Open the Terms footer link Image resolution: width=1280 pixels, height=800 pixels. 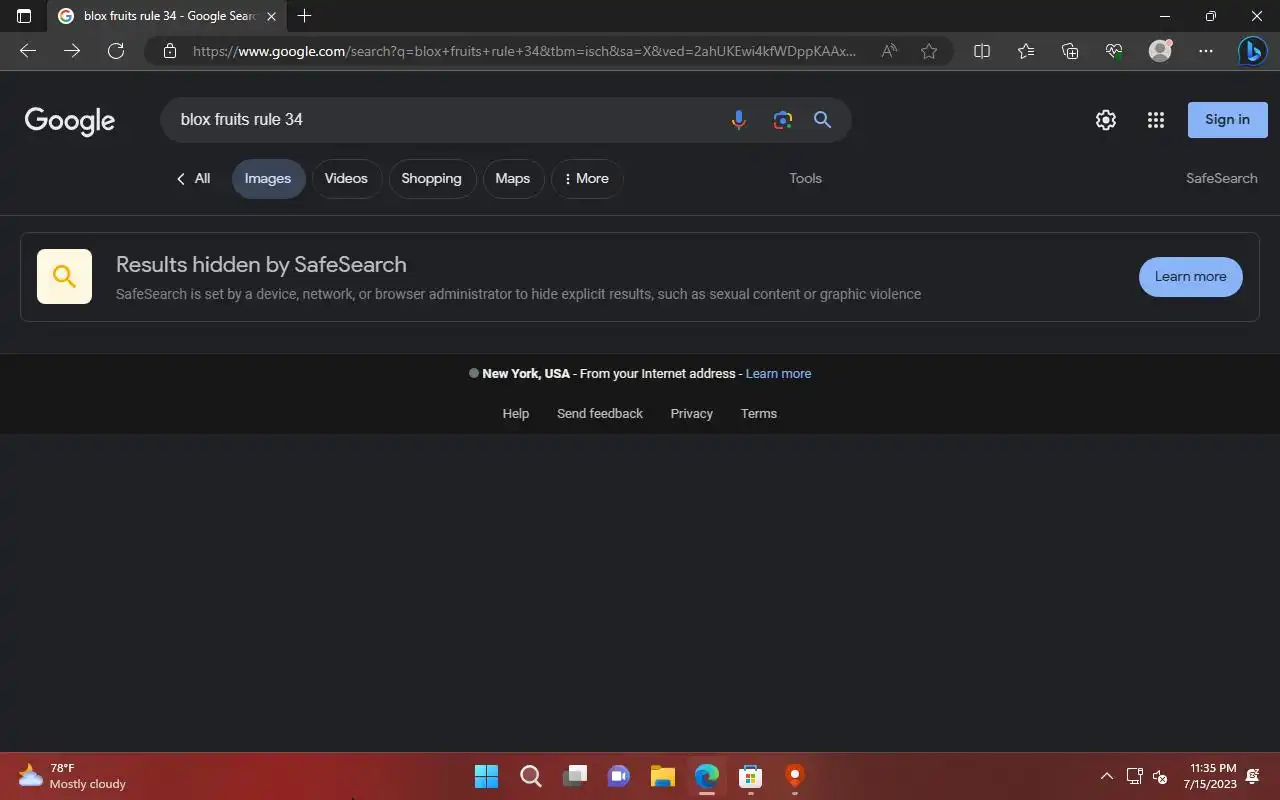point(759,414)
